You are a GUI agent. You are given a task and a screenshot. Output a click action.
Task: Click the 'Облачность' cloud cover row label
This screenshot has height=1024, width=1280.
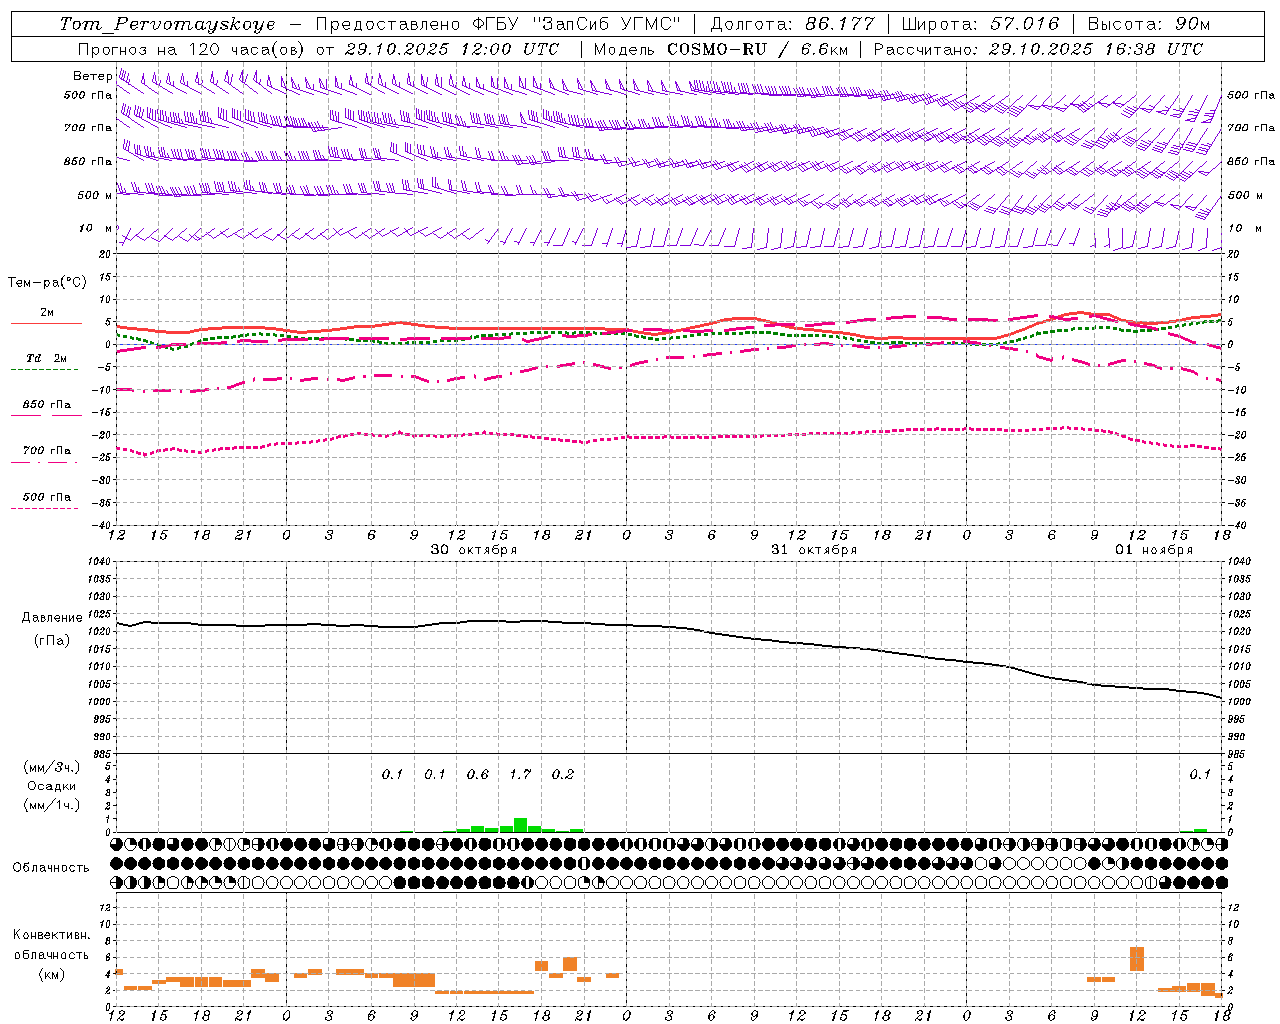[x=51, y=867]
